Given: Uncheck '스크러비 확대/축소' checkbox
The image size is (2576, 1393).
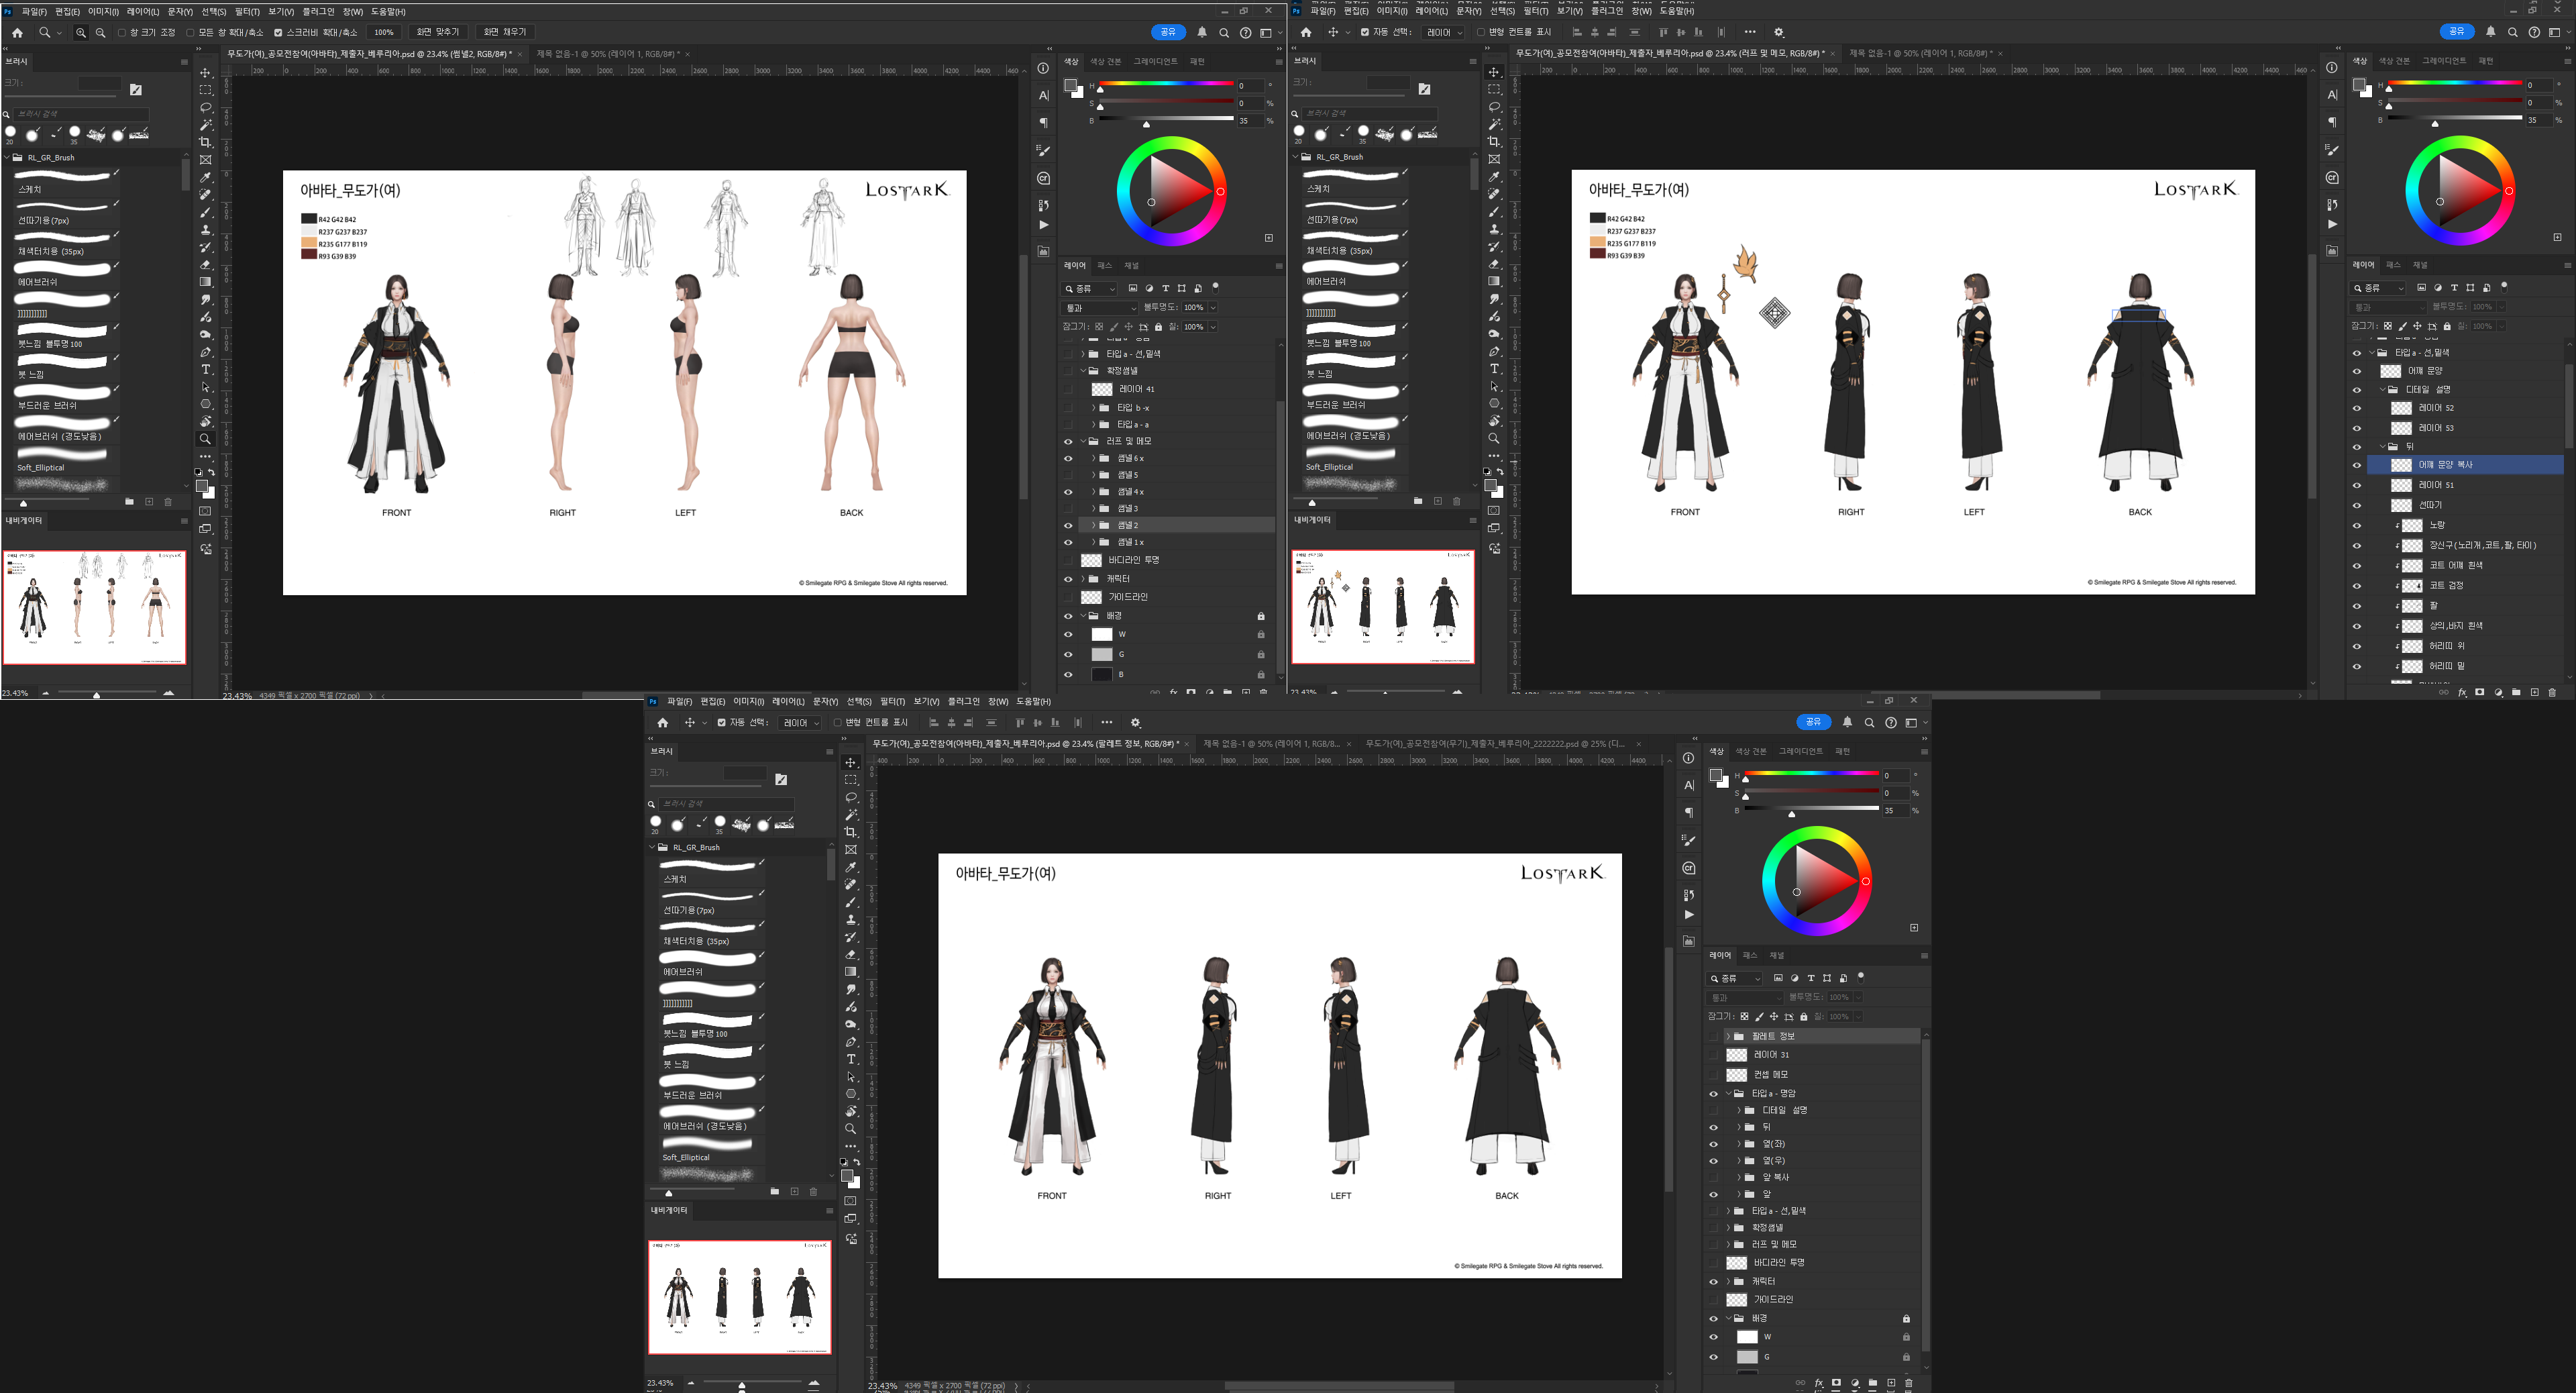Looking at the screenshot, I should (278, 32).
